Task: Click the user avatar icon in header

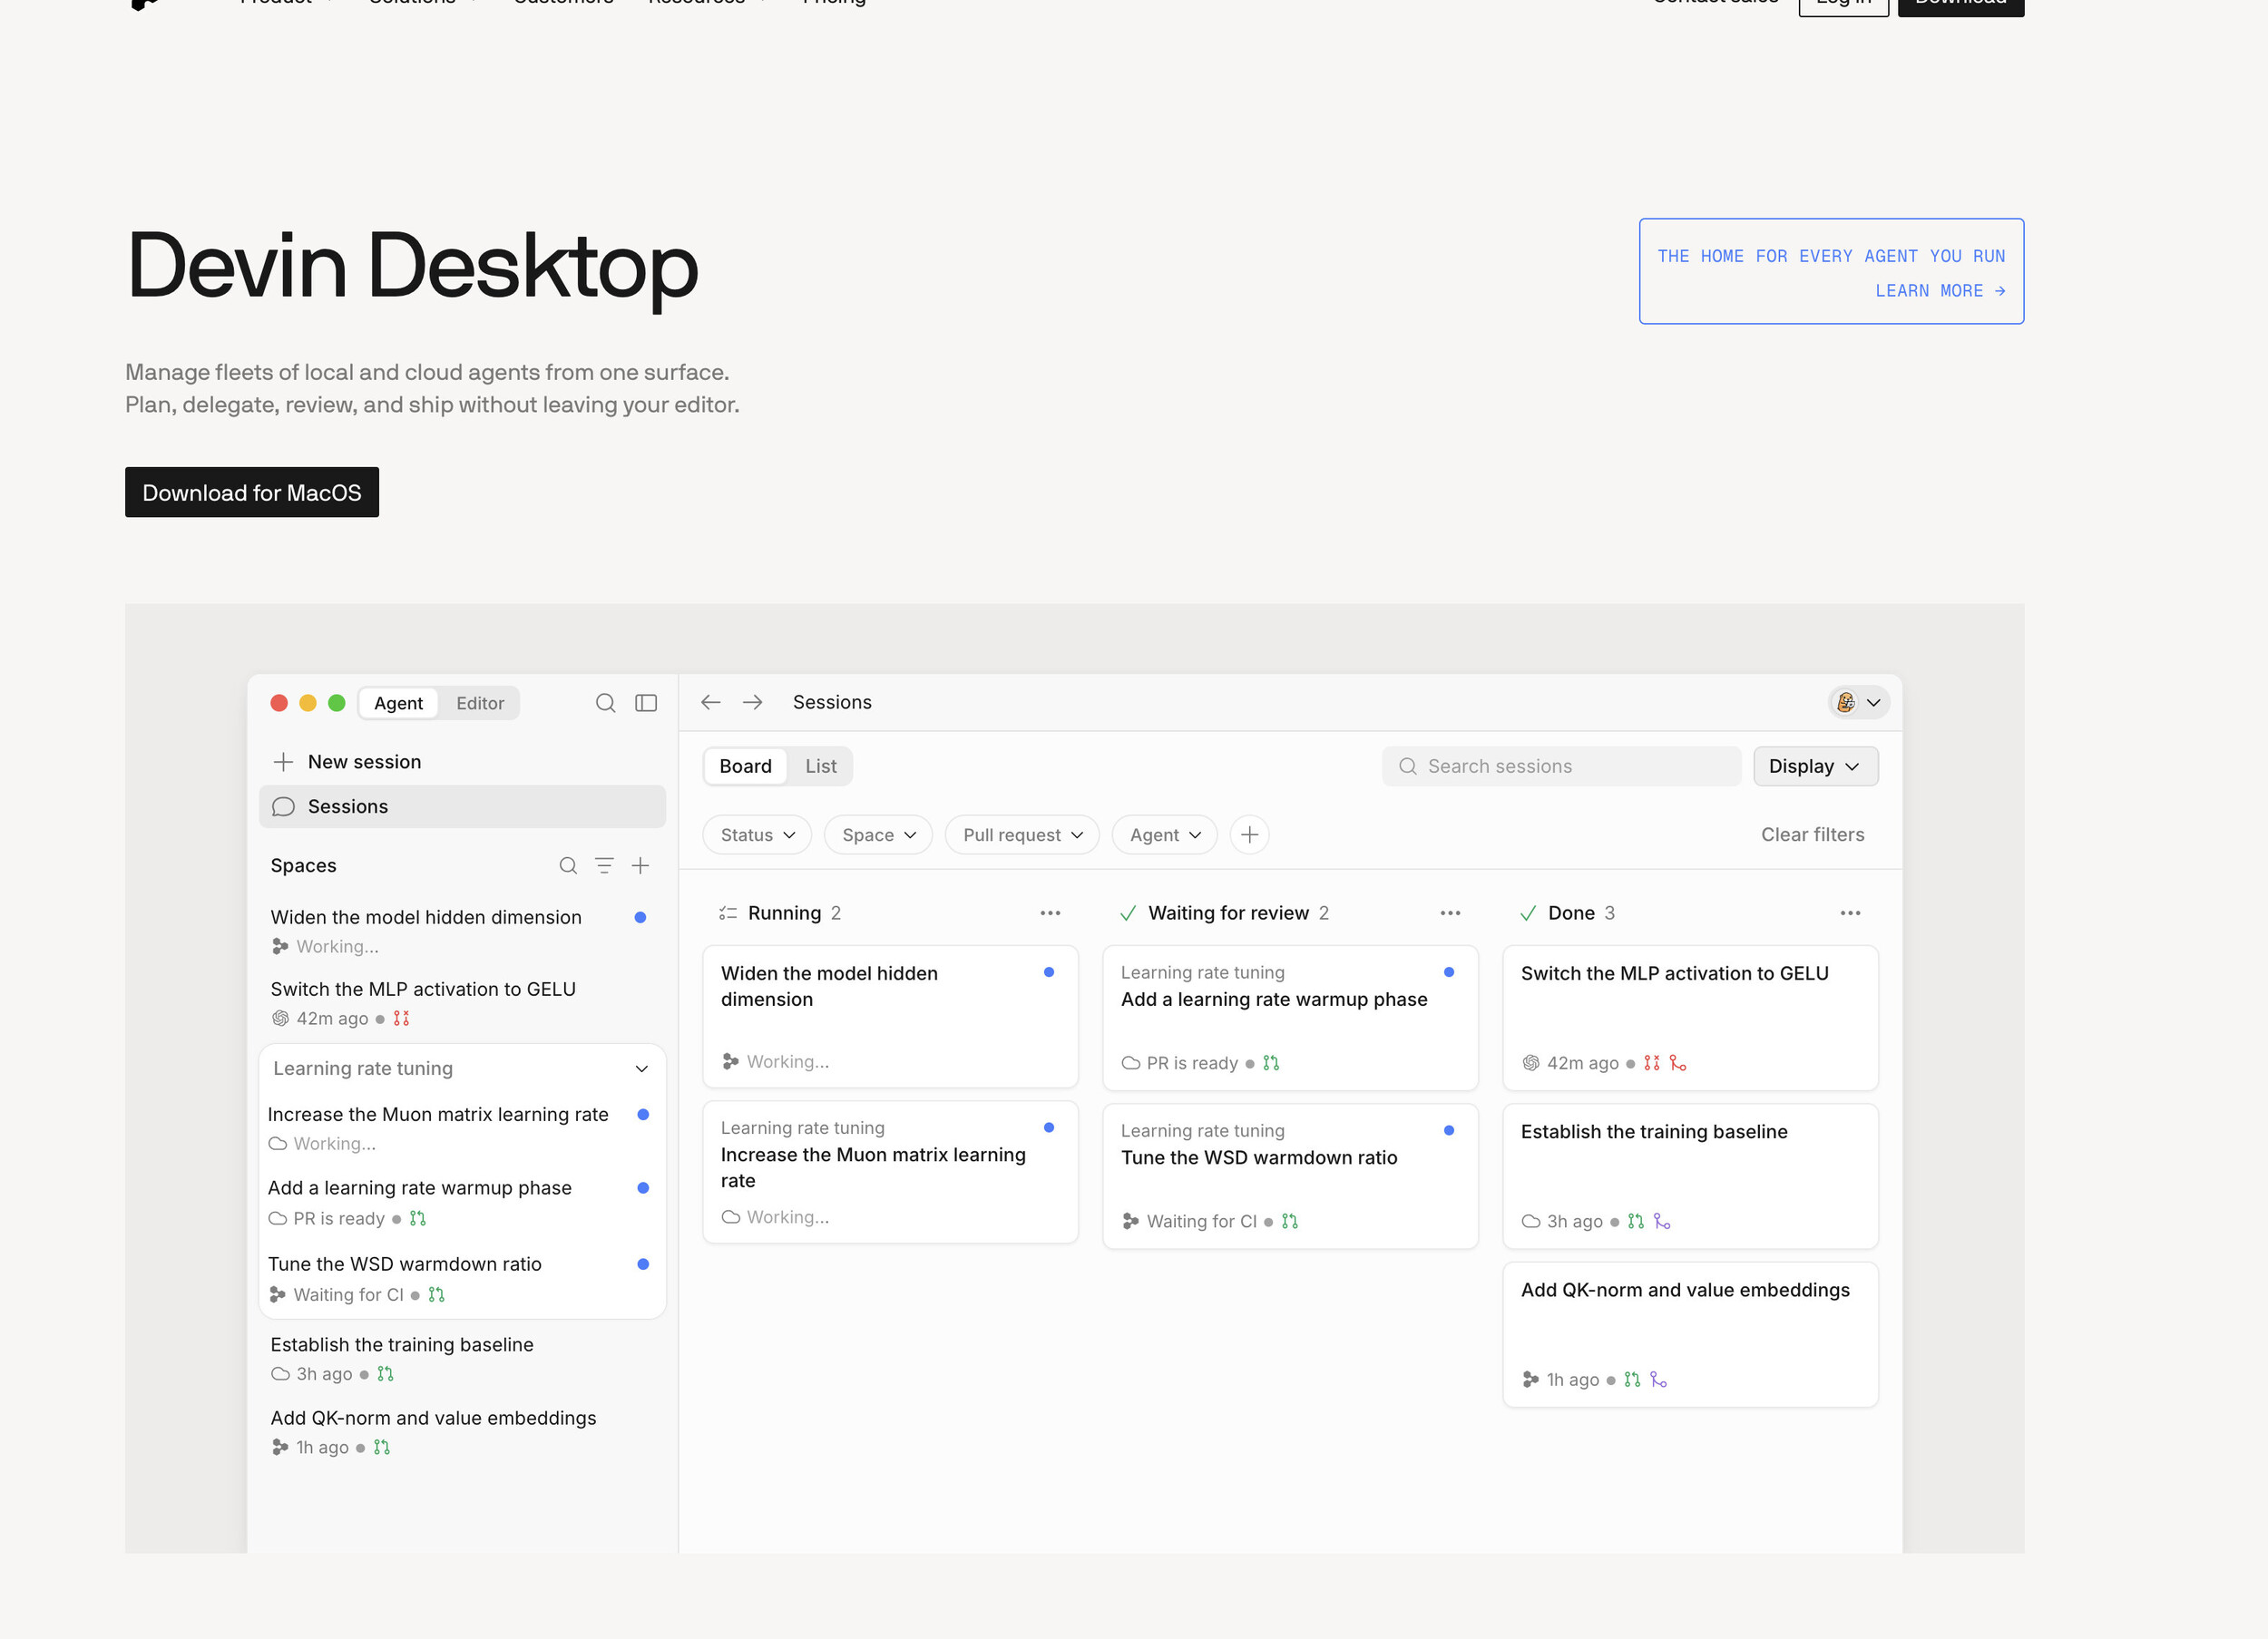Action: coord(1846,702)
